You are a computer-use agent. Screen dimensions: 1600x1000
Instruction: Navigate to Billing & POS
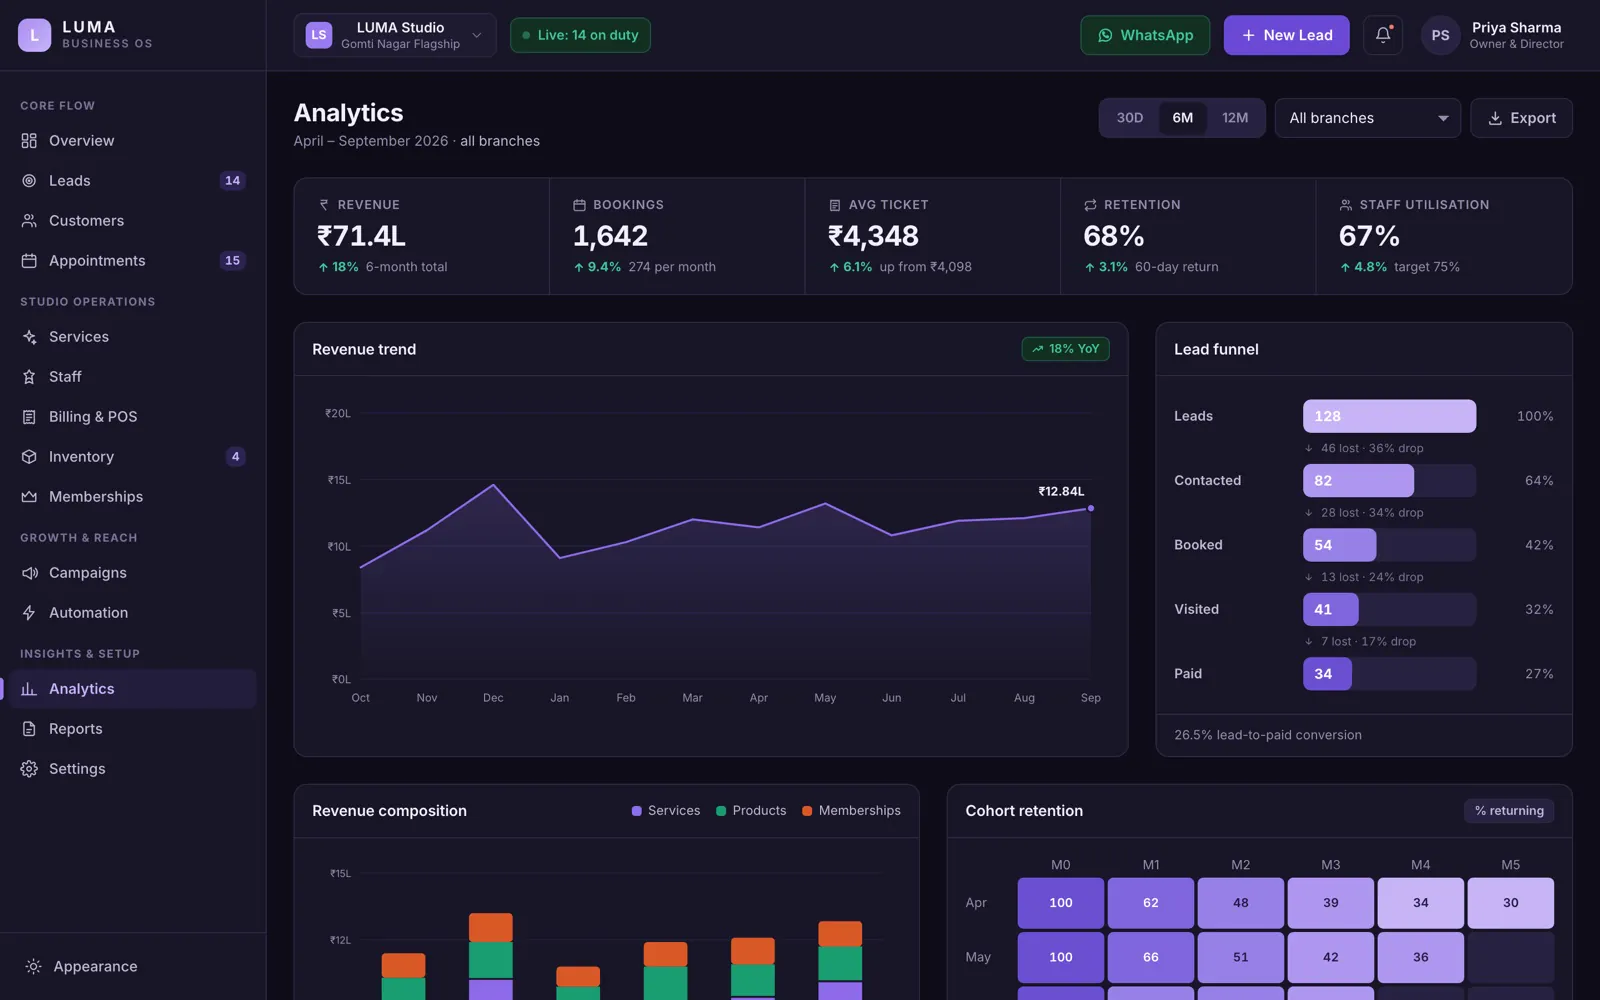pyautogui.click(x=133, y=417)
